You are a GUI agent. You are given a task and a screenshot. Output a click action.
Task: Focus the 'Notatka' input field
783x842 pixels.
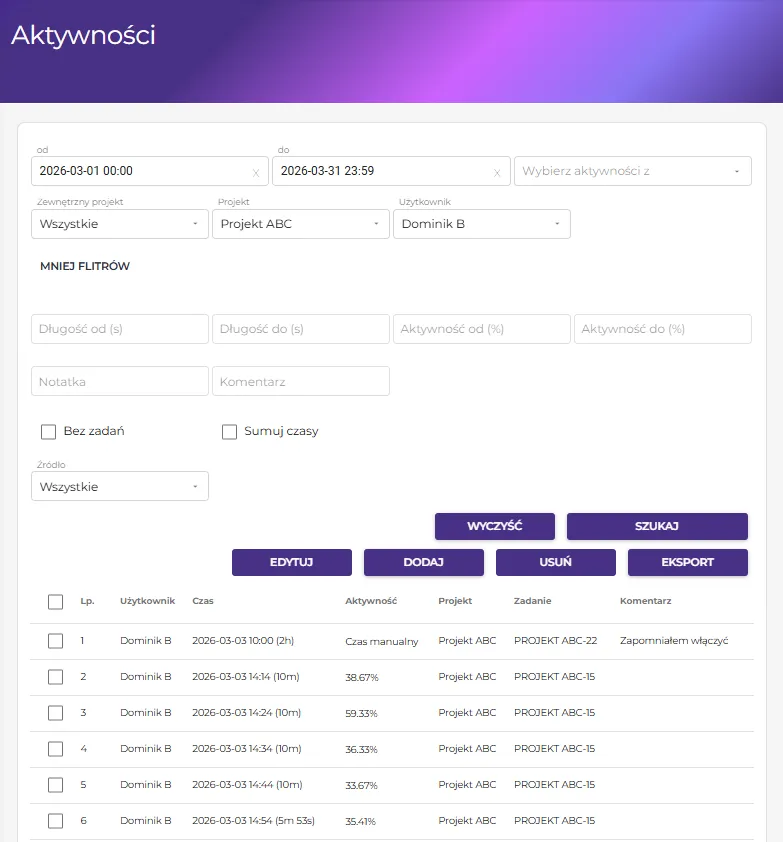pyautogui.click(x=120, y=381)
